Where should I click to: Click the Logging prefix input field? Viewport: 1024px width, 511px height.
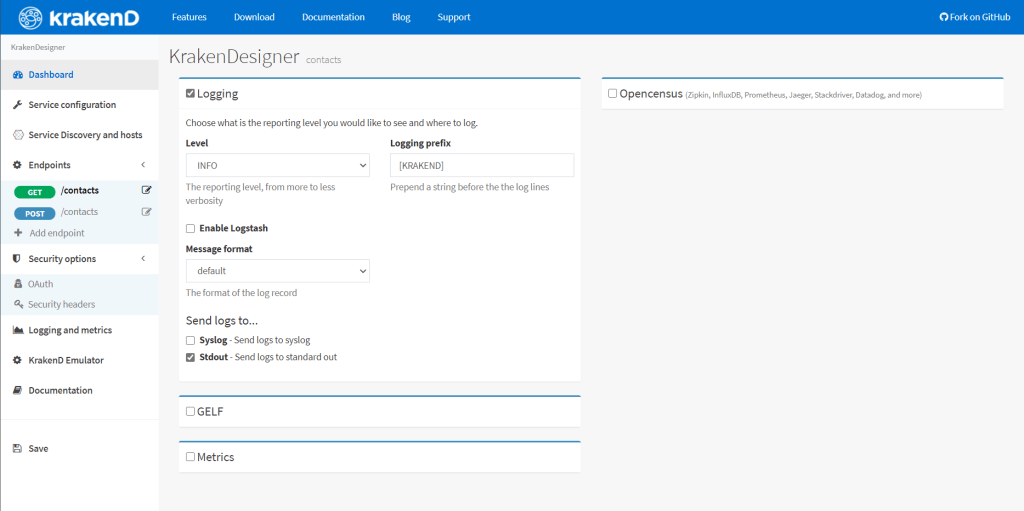[482, 165]
